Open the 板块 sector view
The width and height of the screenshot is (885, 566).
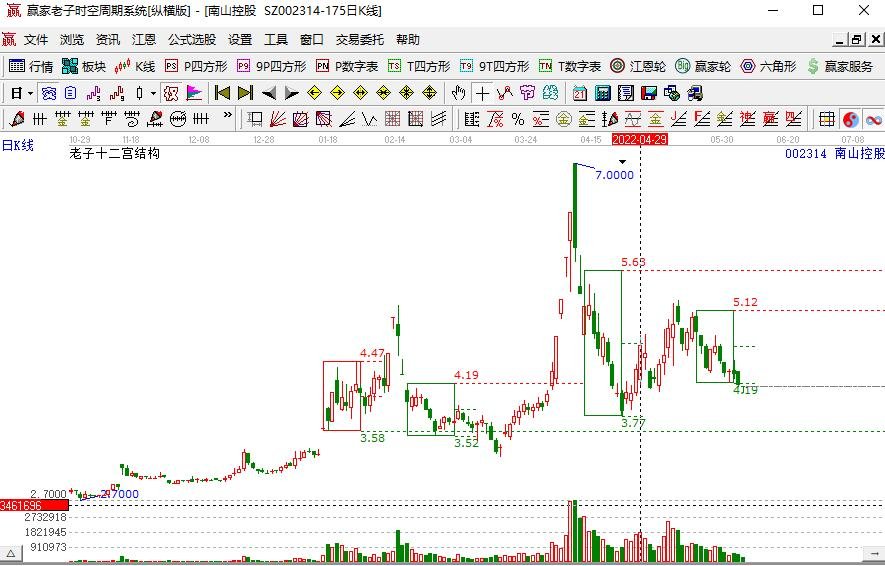84,67
